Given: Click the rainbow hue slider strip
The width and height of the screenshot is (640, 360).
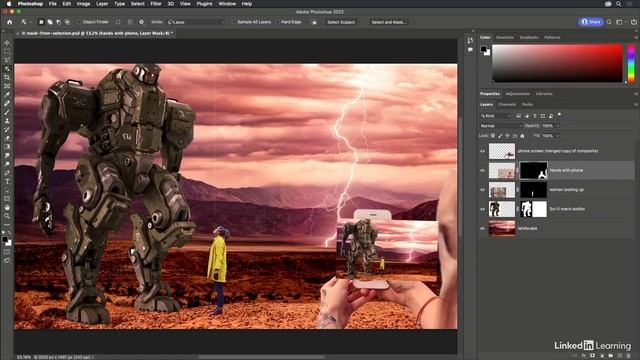Looking at the screenshot, I should [631, 63].
